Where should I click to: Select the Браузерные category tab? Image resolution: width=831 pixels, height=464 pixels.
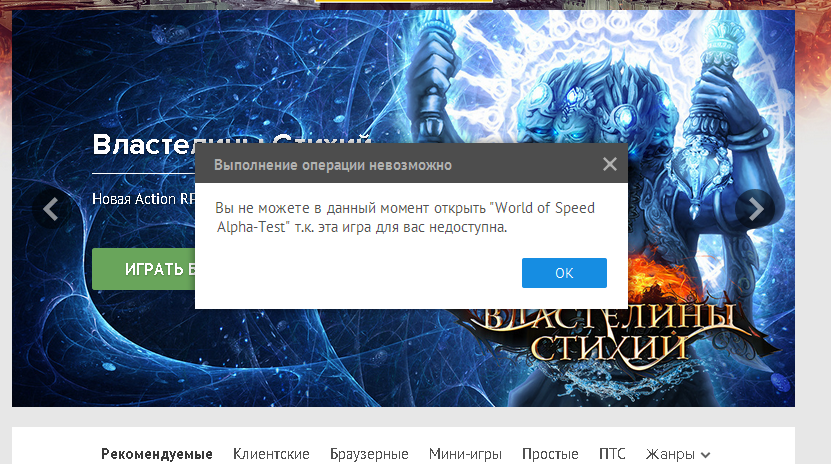tap(369, 454)
